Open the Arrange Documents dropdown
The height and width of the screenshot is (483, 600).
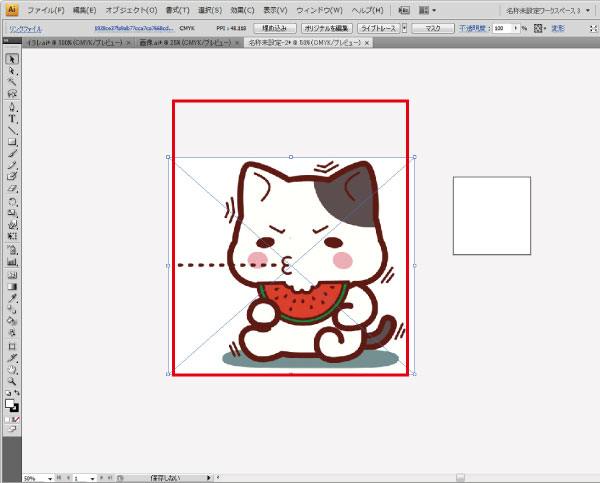pyautogui.click(x=427, y=10)
